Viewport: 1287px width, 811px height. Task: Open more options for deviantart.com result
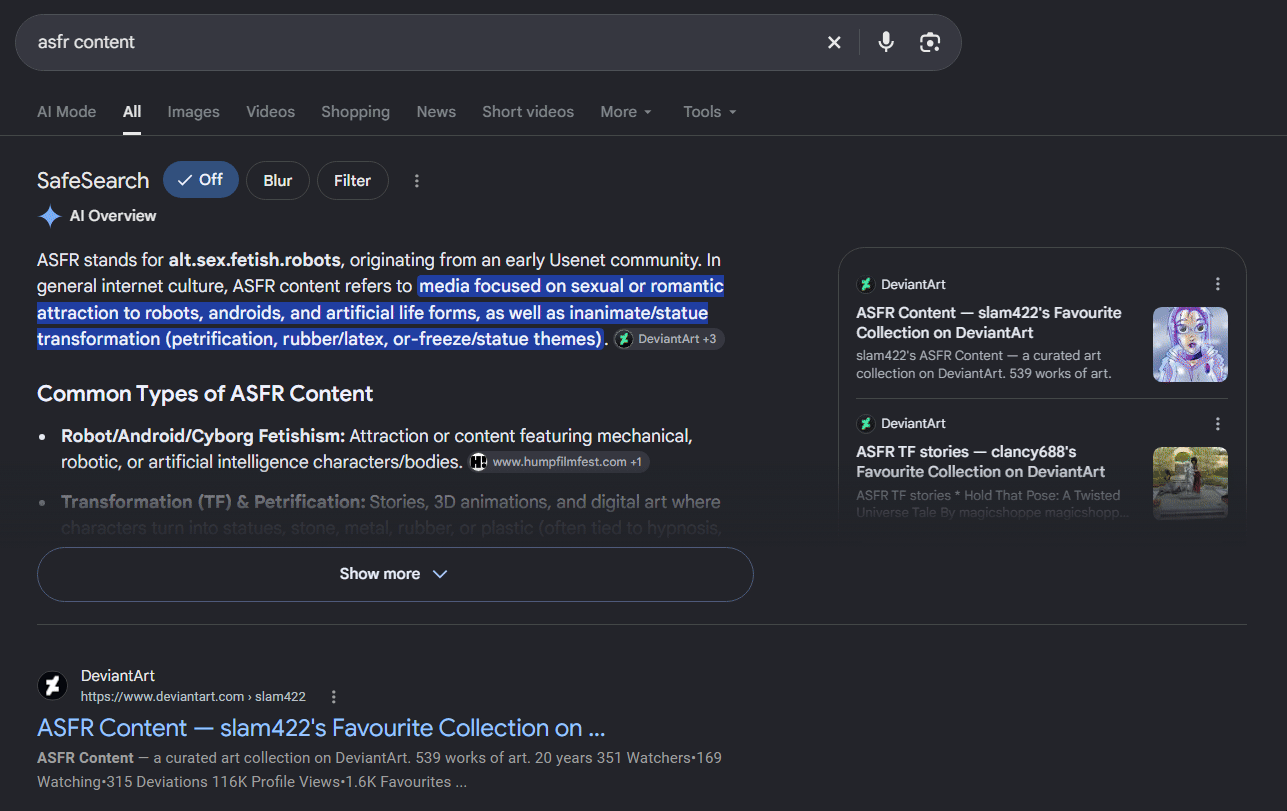point(334,697)
